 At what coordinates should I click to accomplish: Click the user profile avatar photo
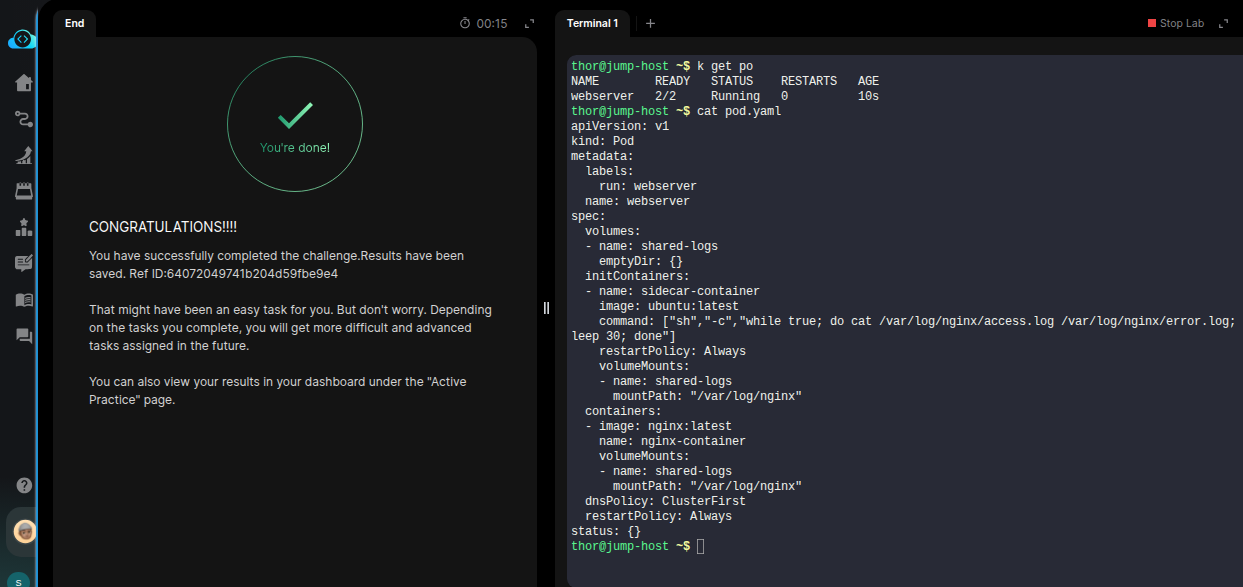24,531
